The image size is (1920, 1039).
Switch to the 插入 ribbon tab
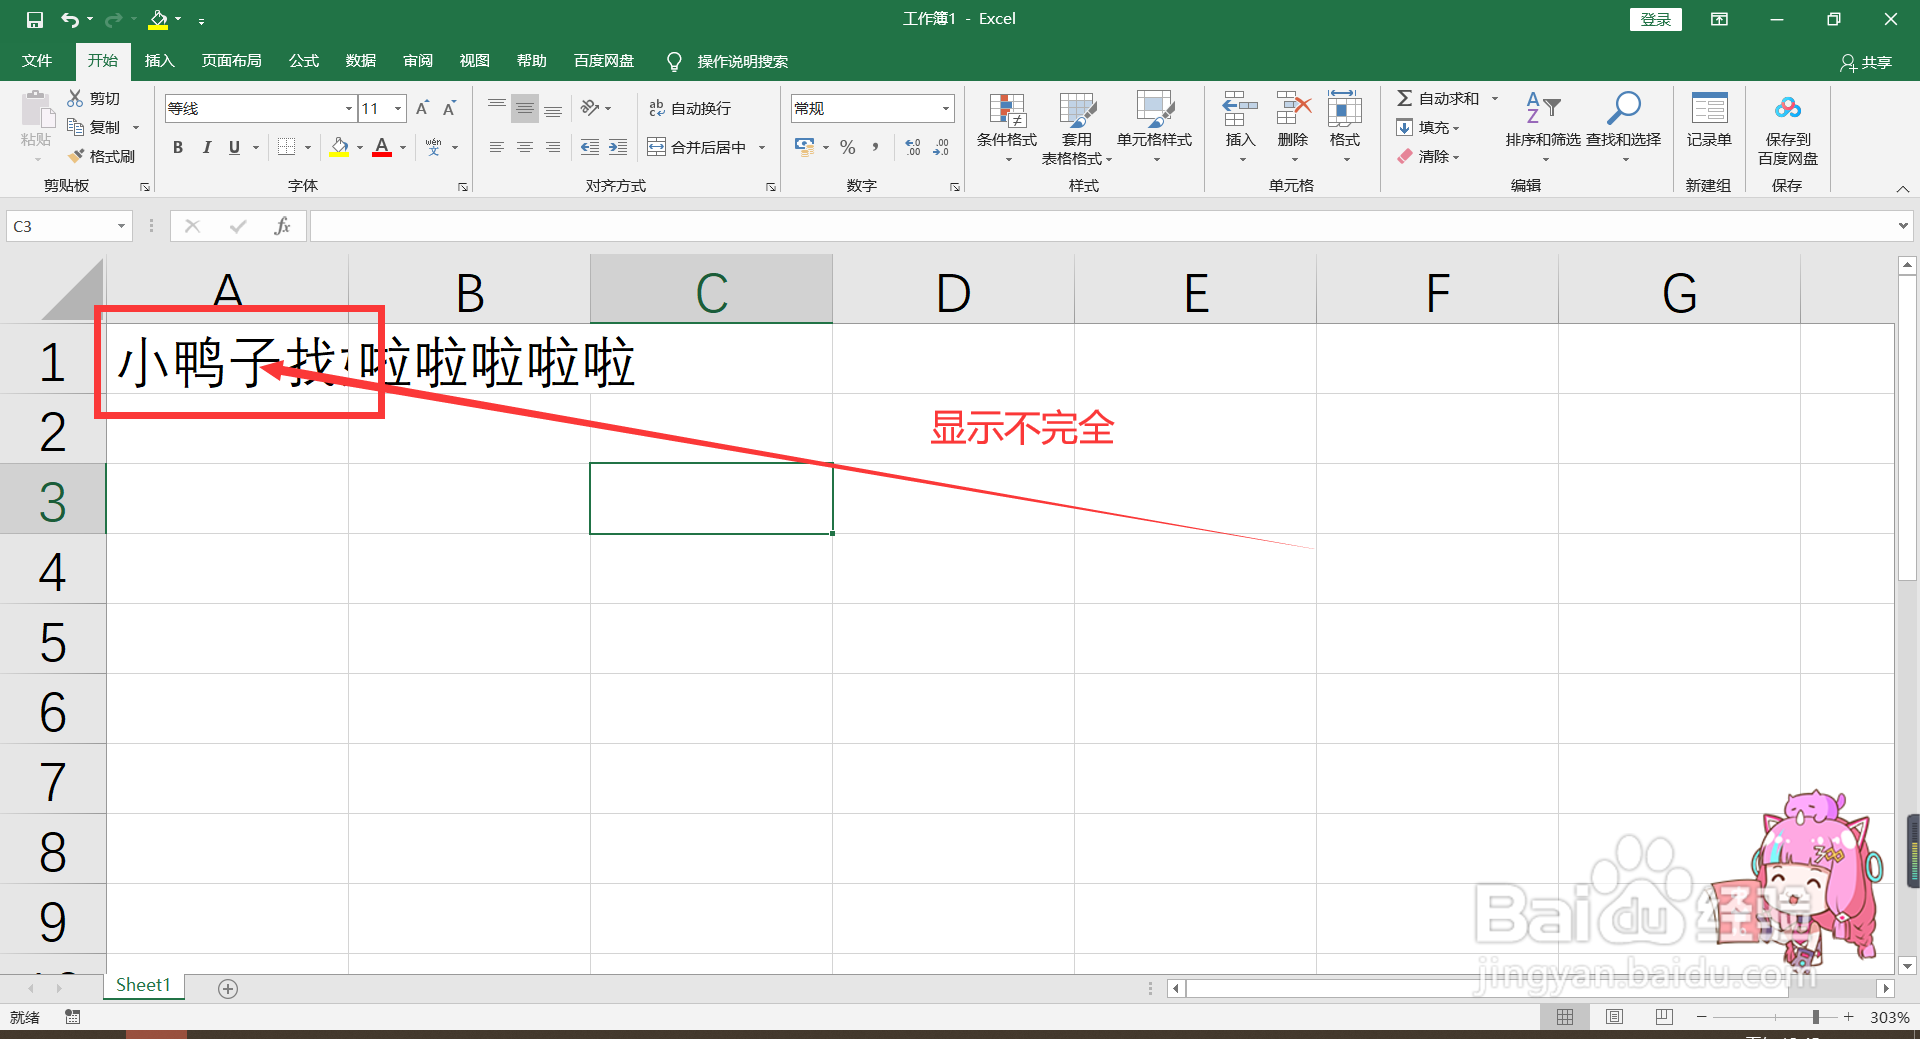[x=159, y=60]
